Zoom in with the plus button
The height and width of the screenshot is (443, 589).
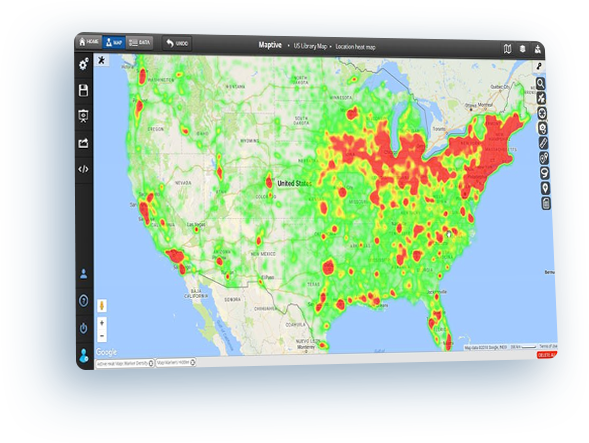[x=102, y=323]
